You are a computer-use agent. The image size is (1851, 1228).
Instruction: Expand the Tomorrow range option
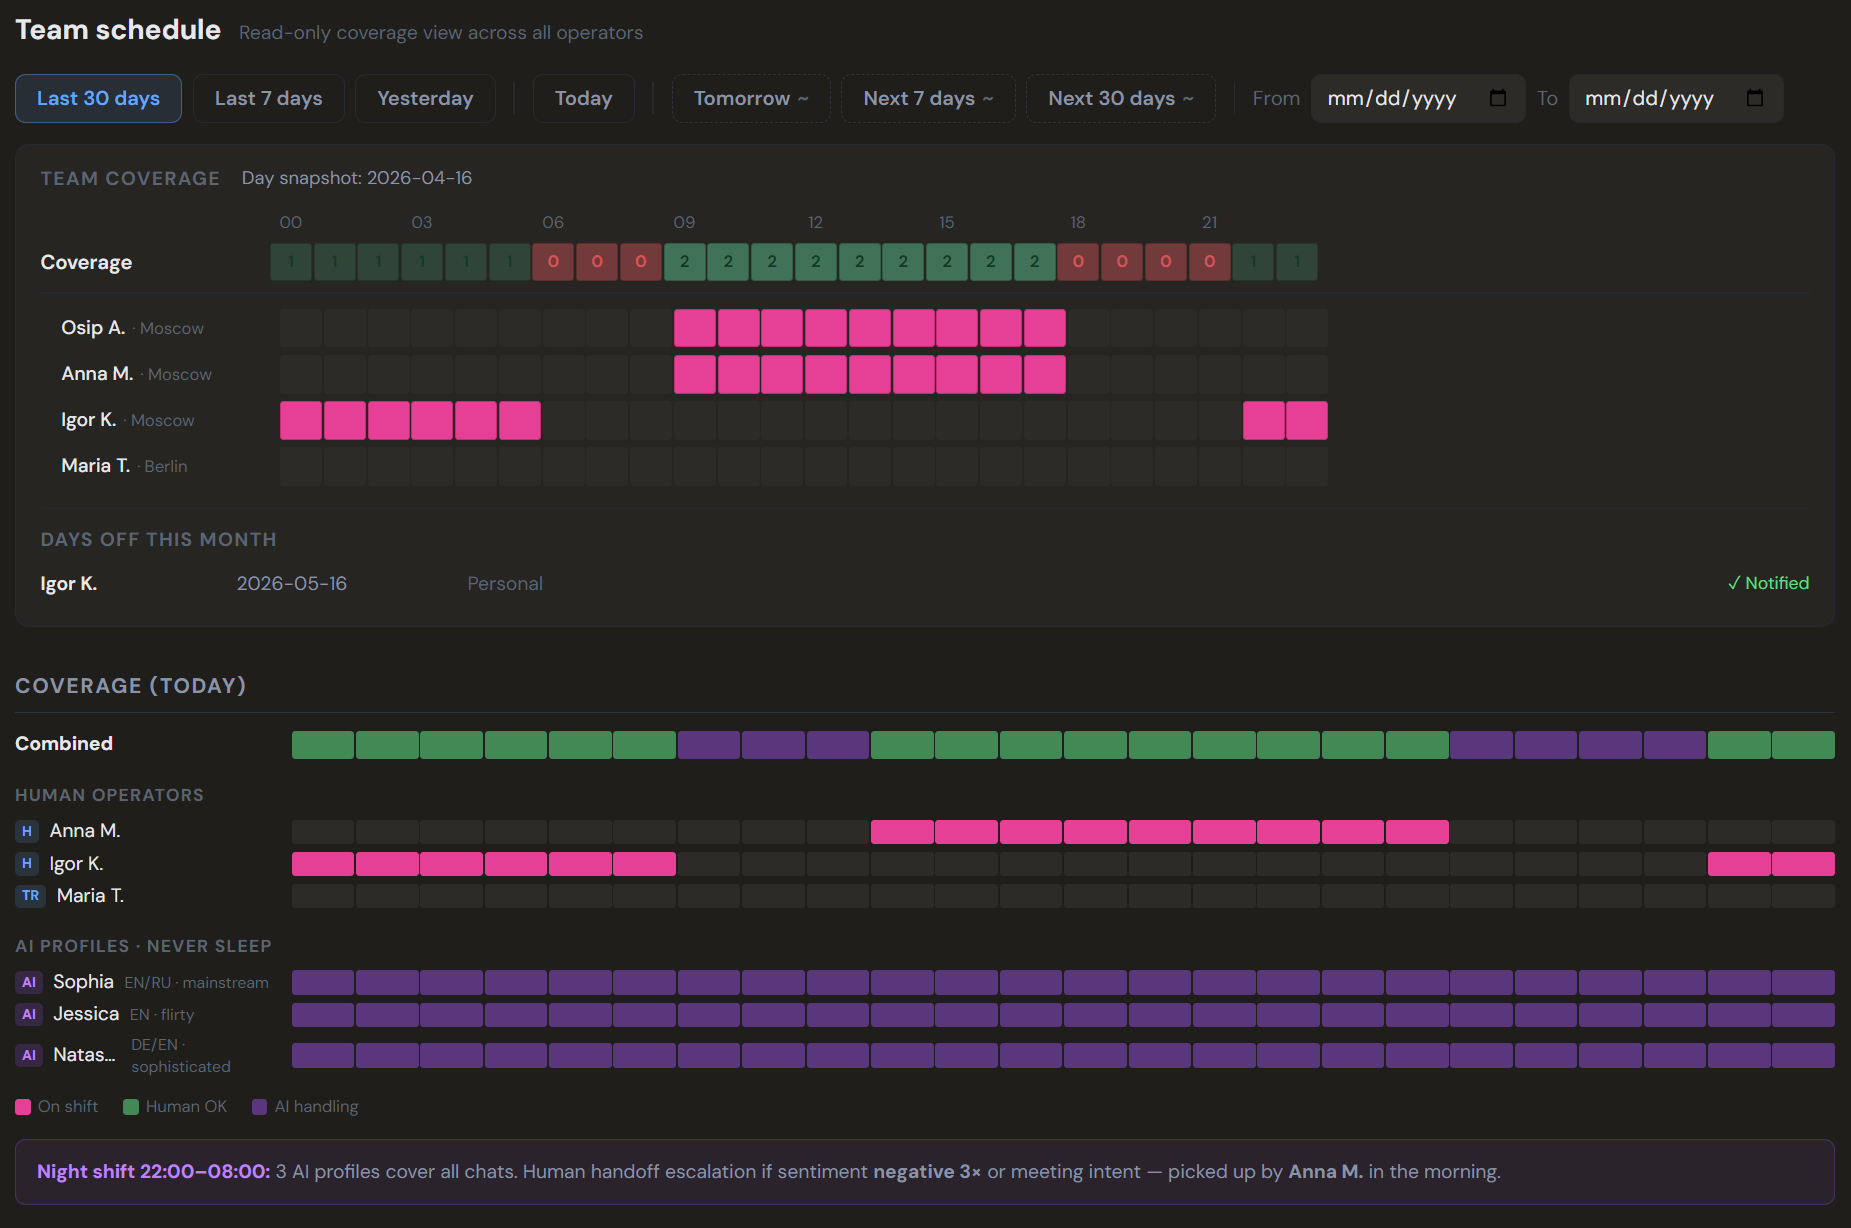pyautogui.click(x=751, y=98)
